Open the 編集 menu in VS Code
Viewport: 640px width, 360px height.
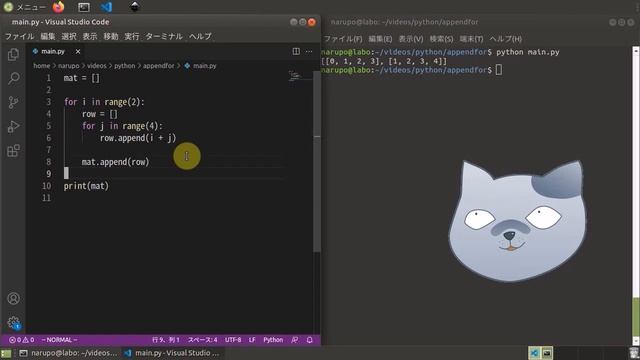(x=48, y=36)
